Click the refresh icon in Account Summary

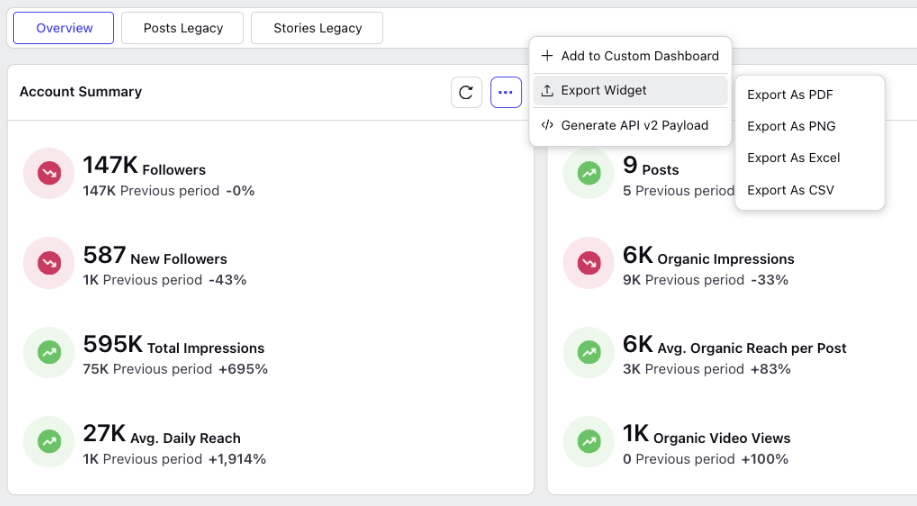tap(466, 92)
